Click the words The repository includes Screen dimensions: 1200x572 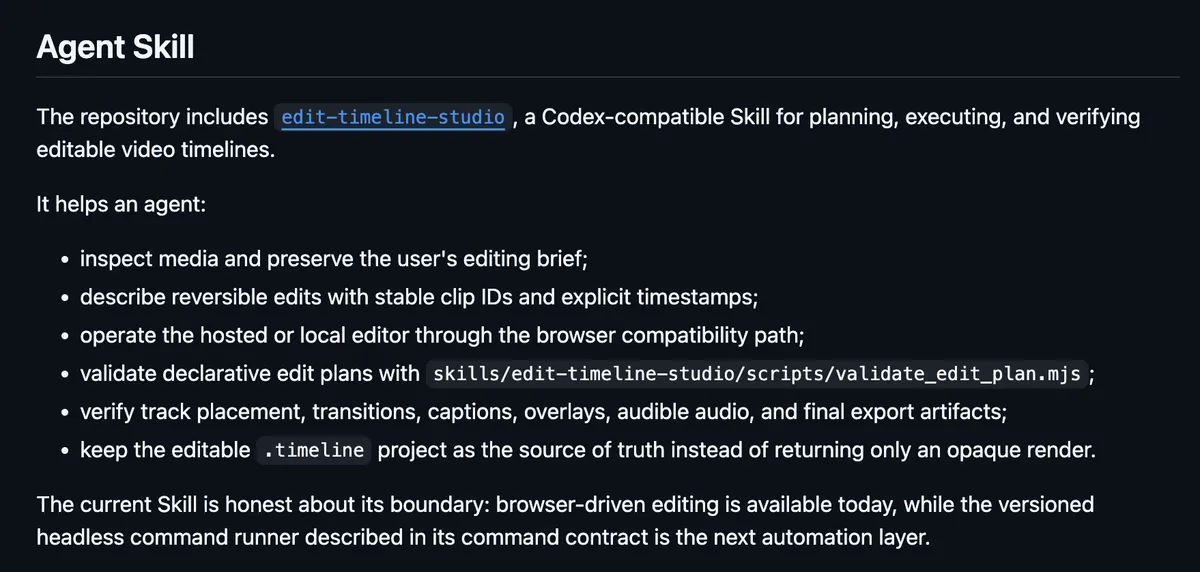click(x=153, y=117)
